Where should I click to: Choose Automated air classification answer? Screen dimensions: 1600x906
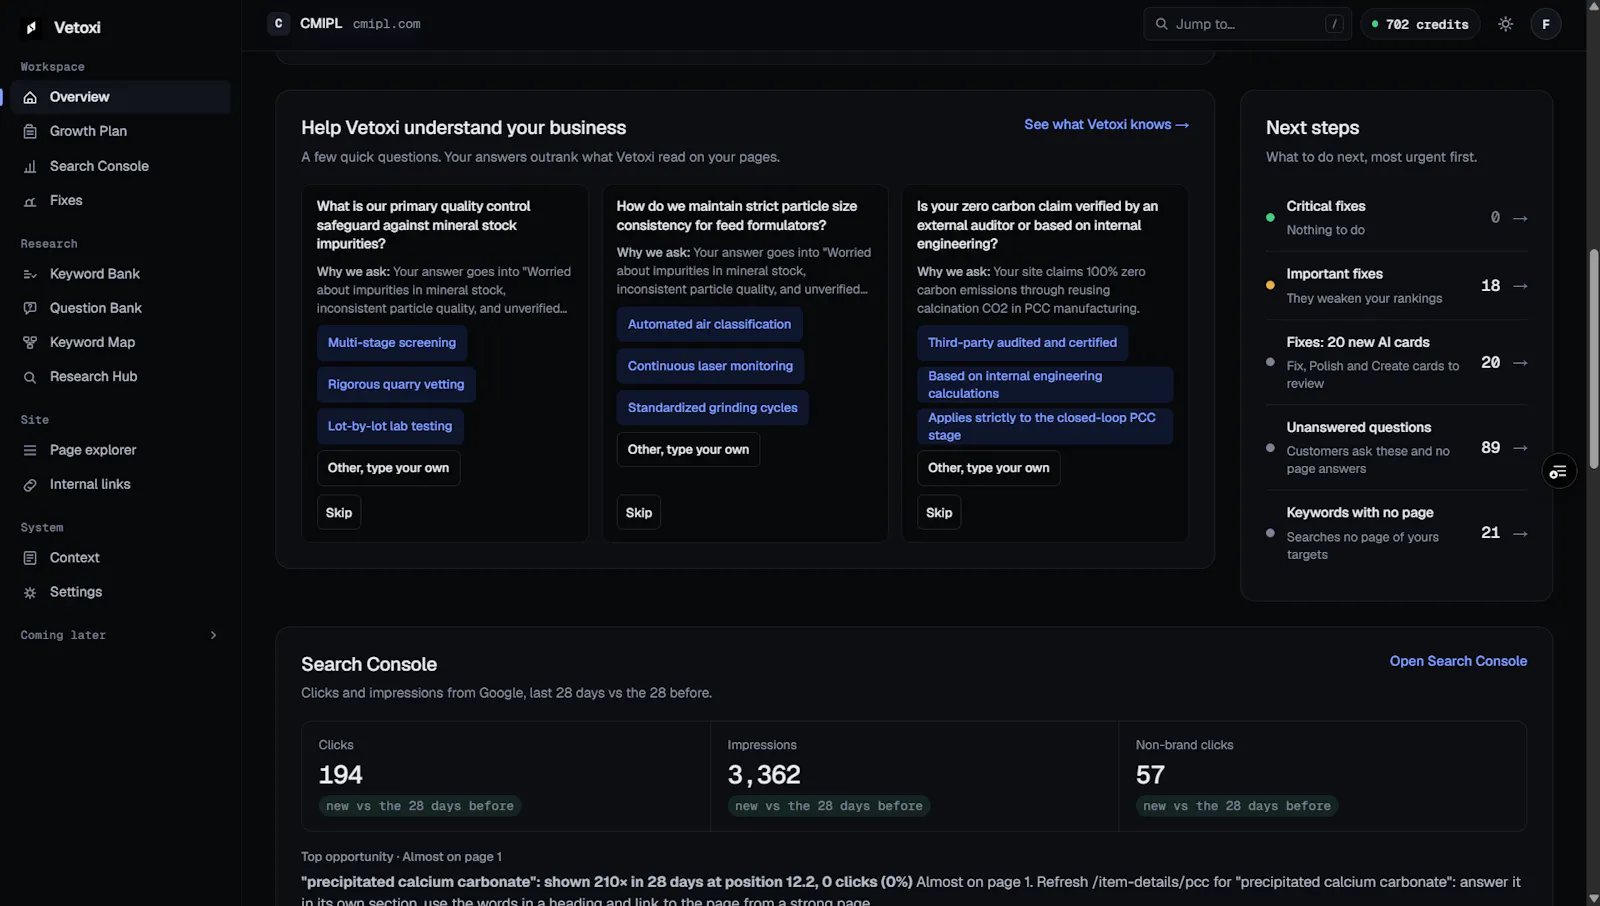click(709, 325)
